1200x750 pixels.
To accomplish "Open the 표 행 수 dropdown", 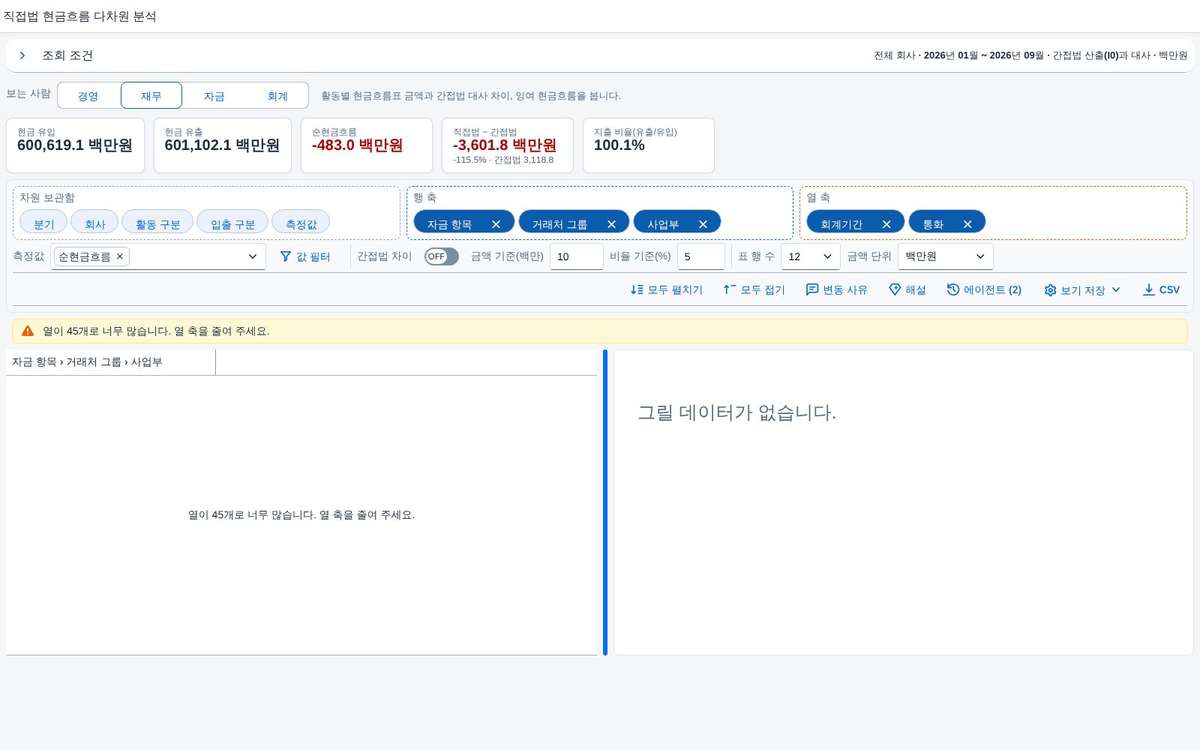I will pyautogui.click(x=810, y=257).
